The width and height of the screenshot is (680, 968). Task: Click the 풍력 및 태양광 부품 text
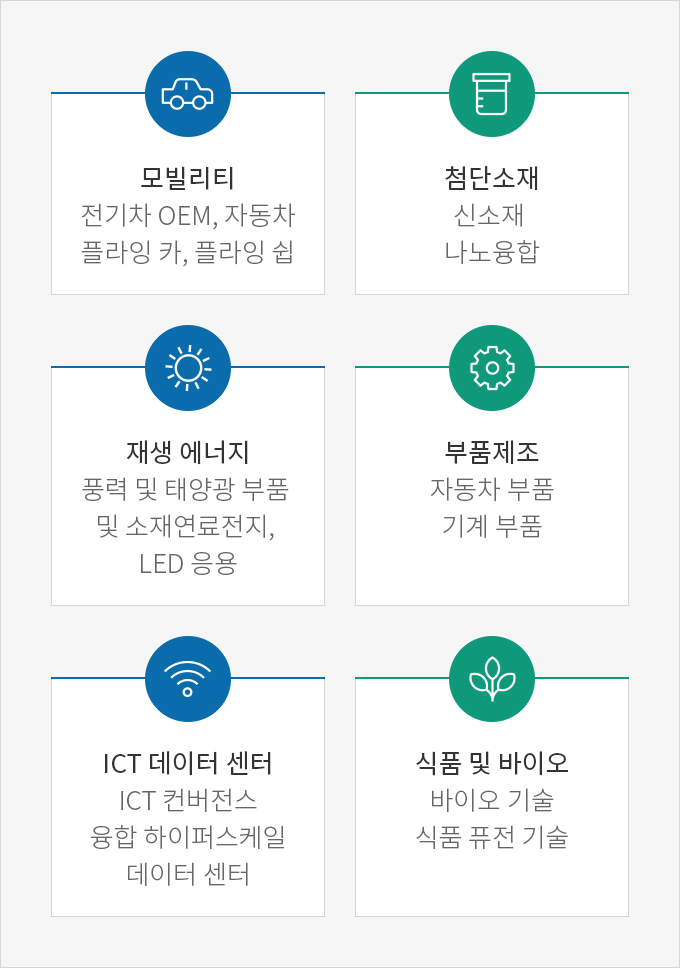coord(188,489)
